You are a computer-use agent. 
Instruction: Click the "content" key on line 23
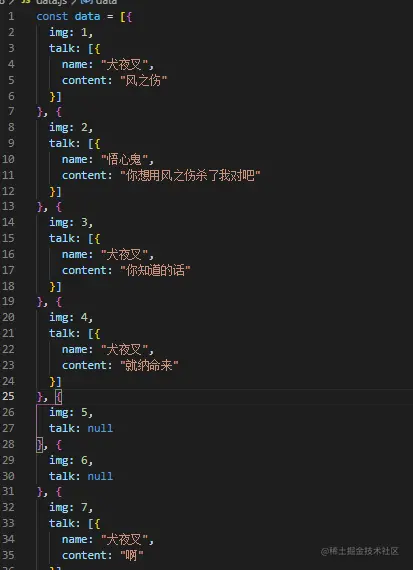(x=84, y=365)
